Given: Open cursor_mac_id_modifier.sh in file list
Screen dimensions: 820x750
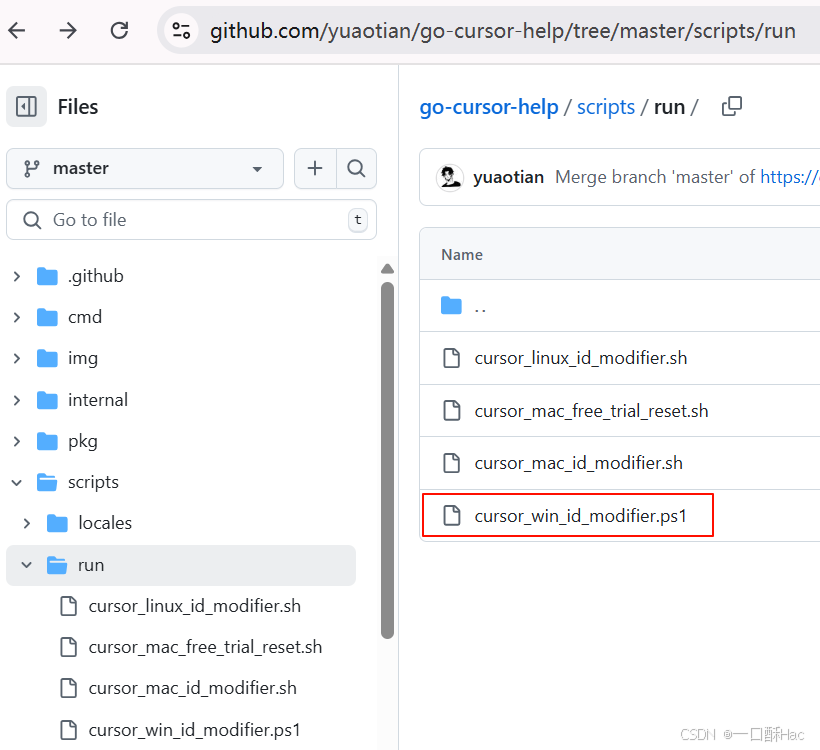Looking at the screenshot, I should 578,463.
